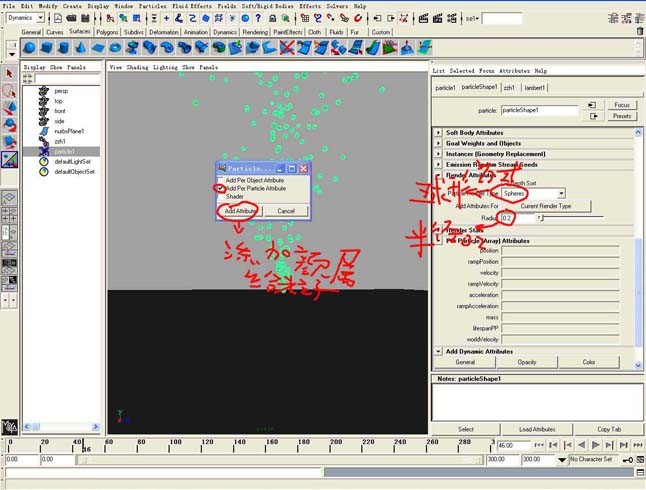The height and width of the screenshot is (490, 646).
Task: Create a NURBS cube from shelf
Action: coord(46,48)
